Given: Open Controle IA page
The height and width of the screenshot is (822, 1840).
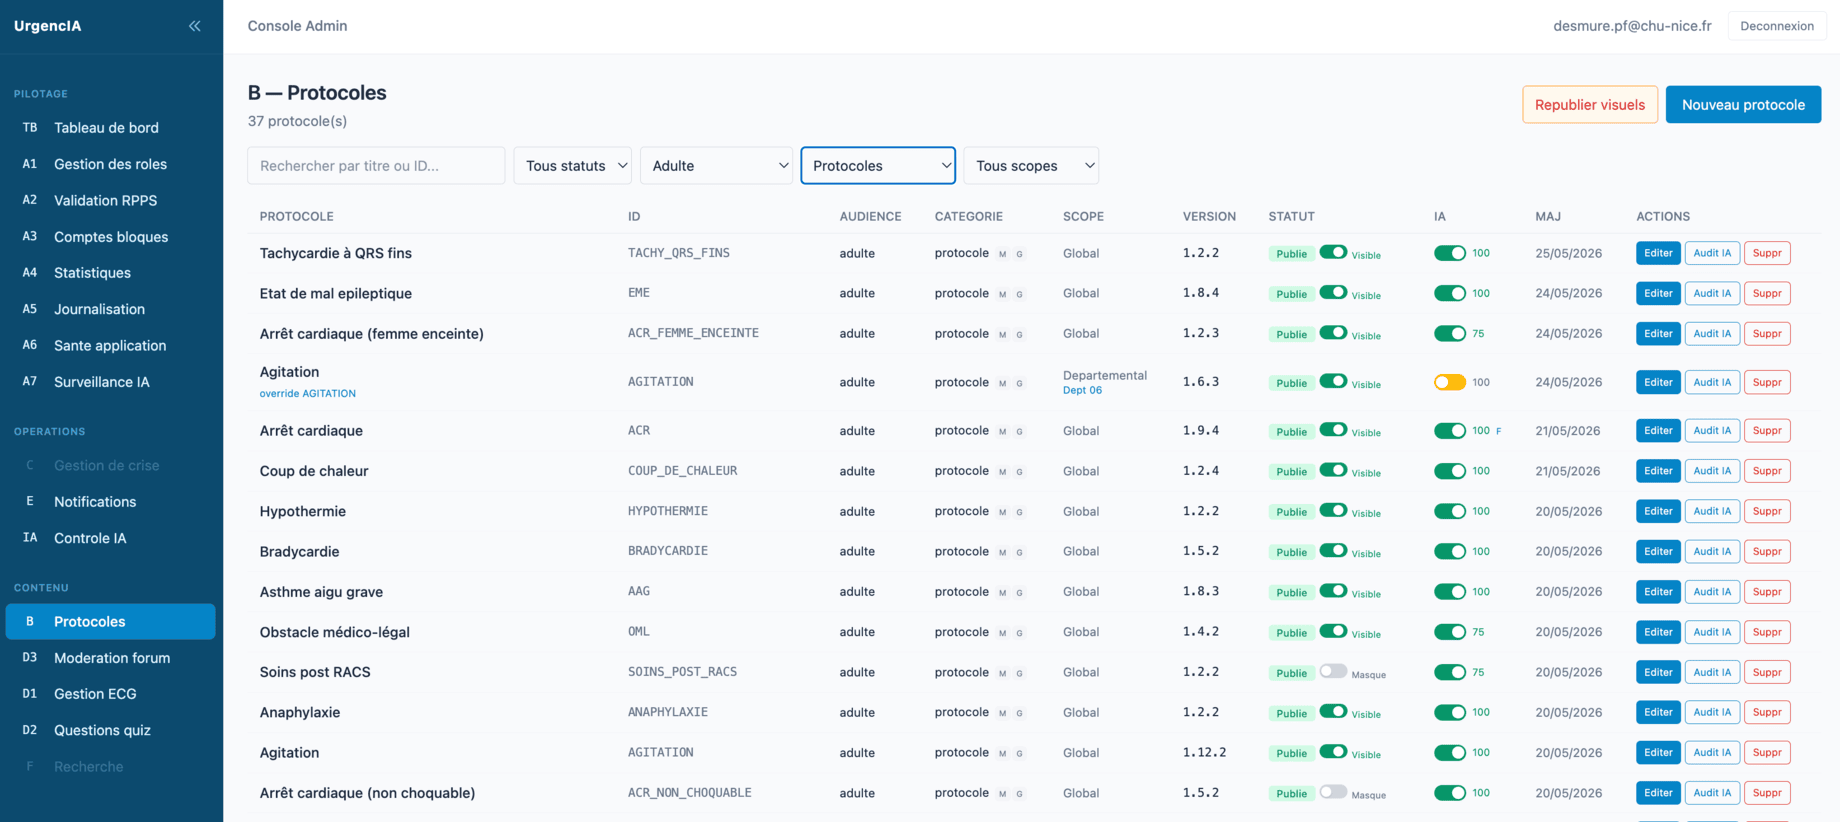Looking at the screenshot, I should pos(110,538).
